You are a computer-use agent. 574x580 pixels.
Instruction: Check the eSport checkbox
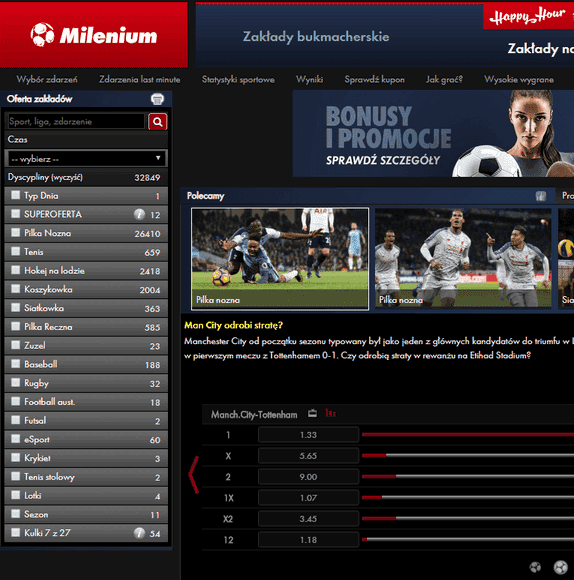click(x=16, y=439)
